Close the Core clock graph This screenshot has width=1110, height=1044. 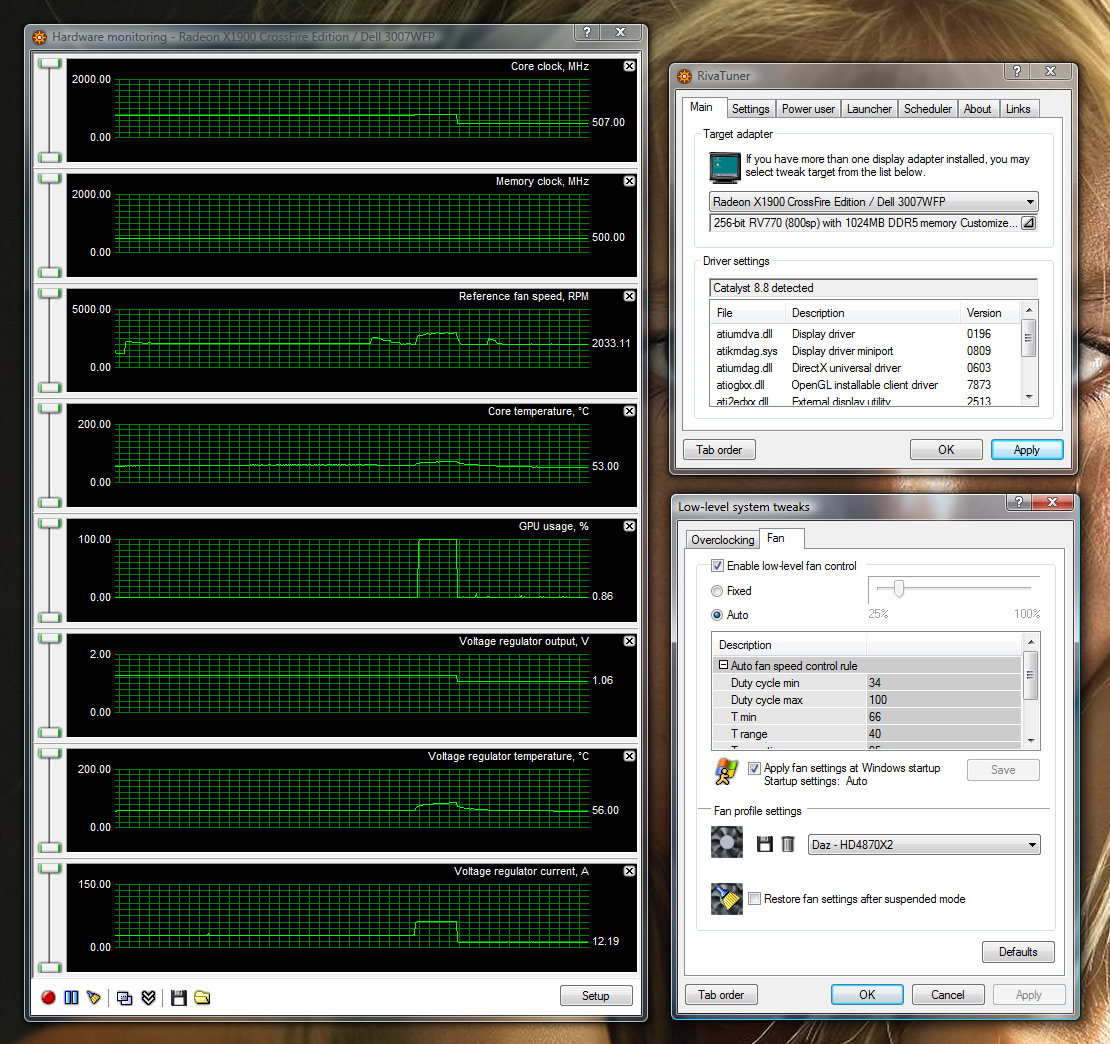(x=629, y=66)
